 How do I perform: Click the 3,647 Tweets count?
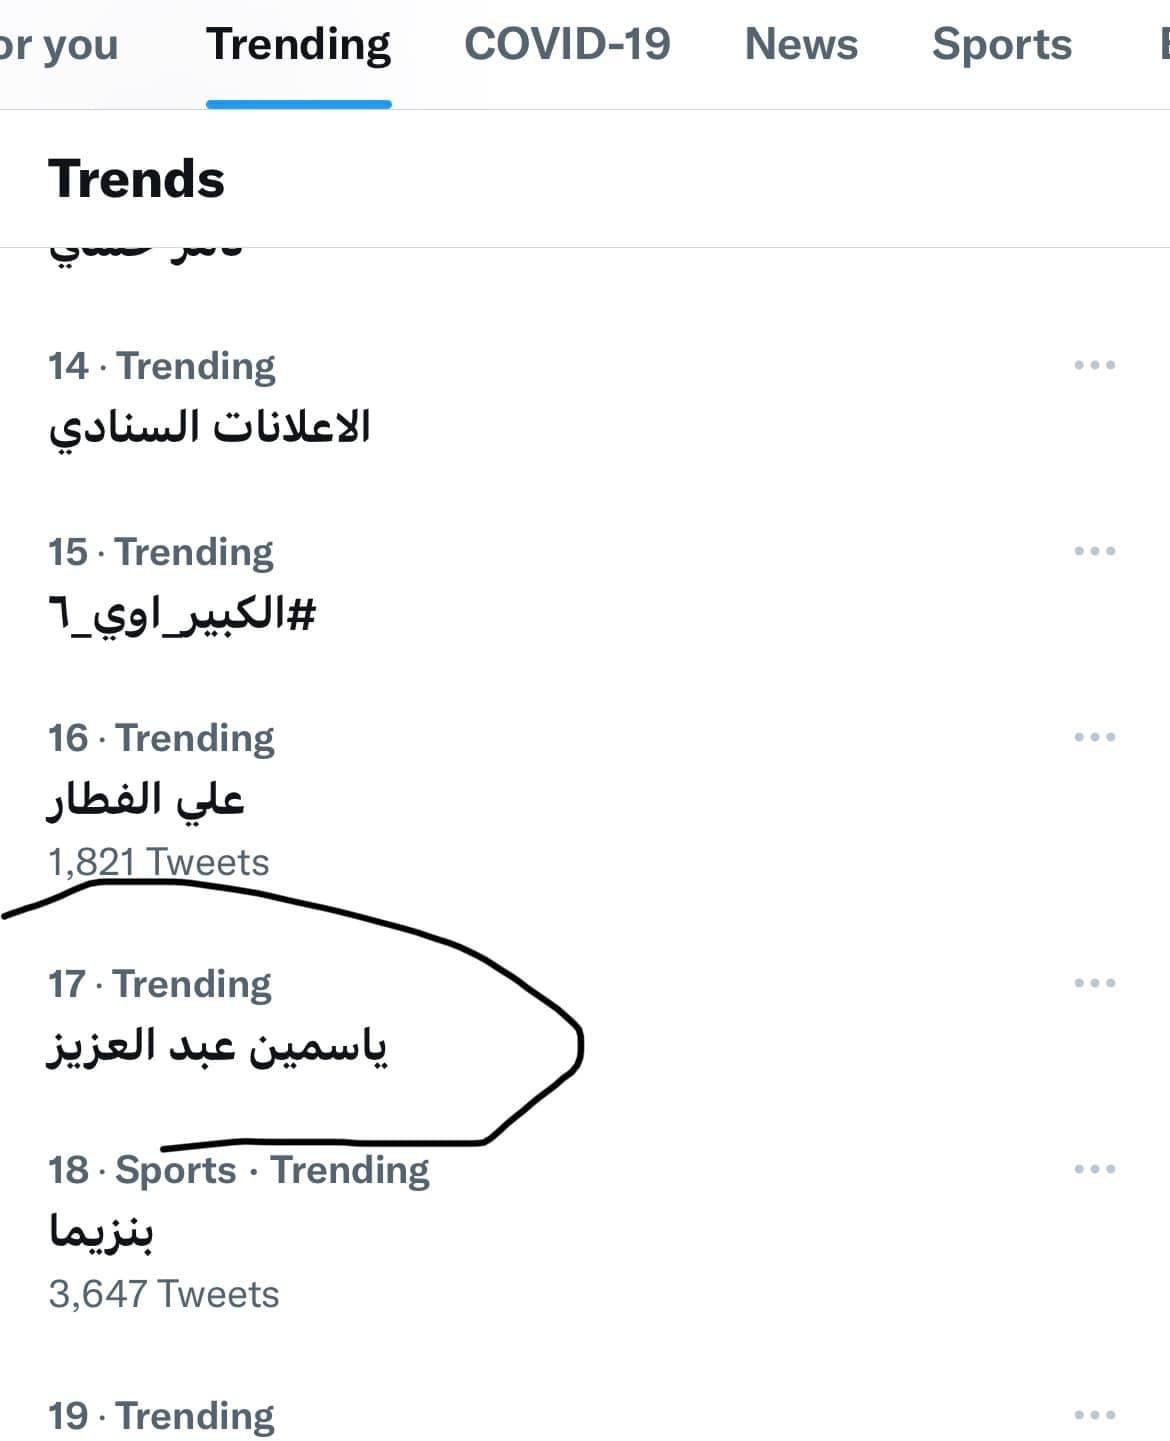(x=164, y=1294)
